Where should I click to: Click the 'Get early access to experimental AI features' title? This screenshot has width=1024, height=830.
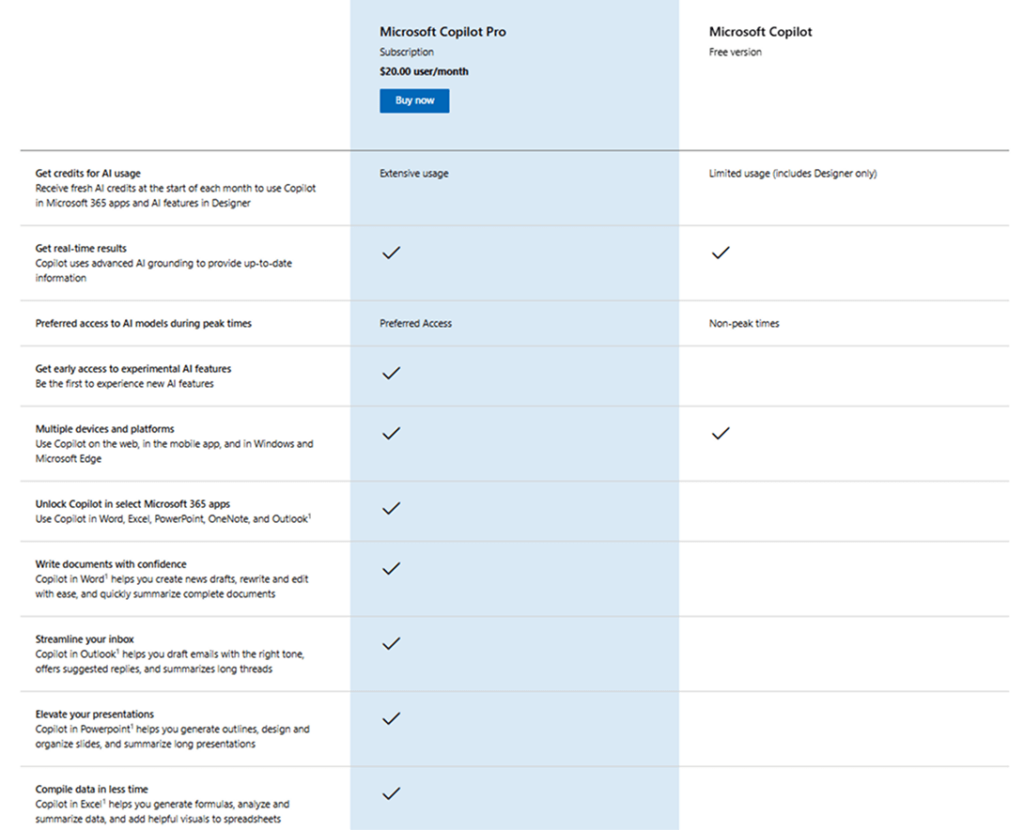click(x=133, y=369)
